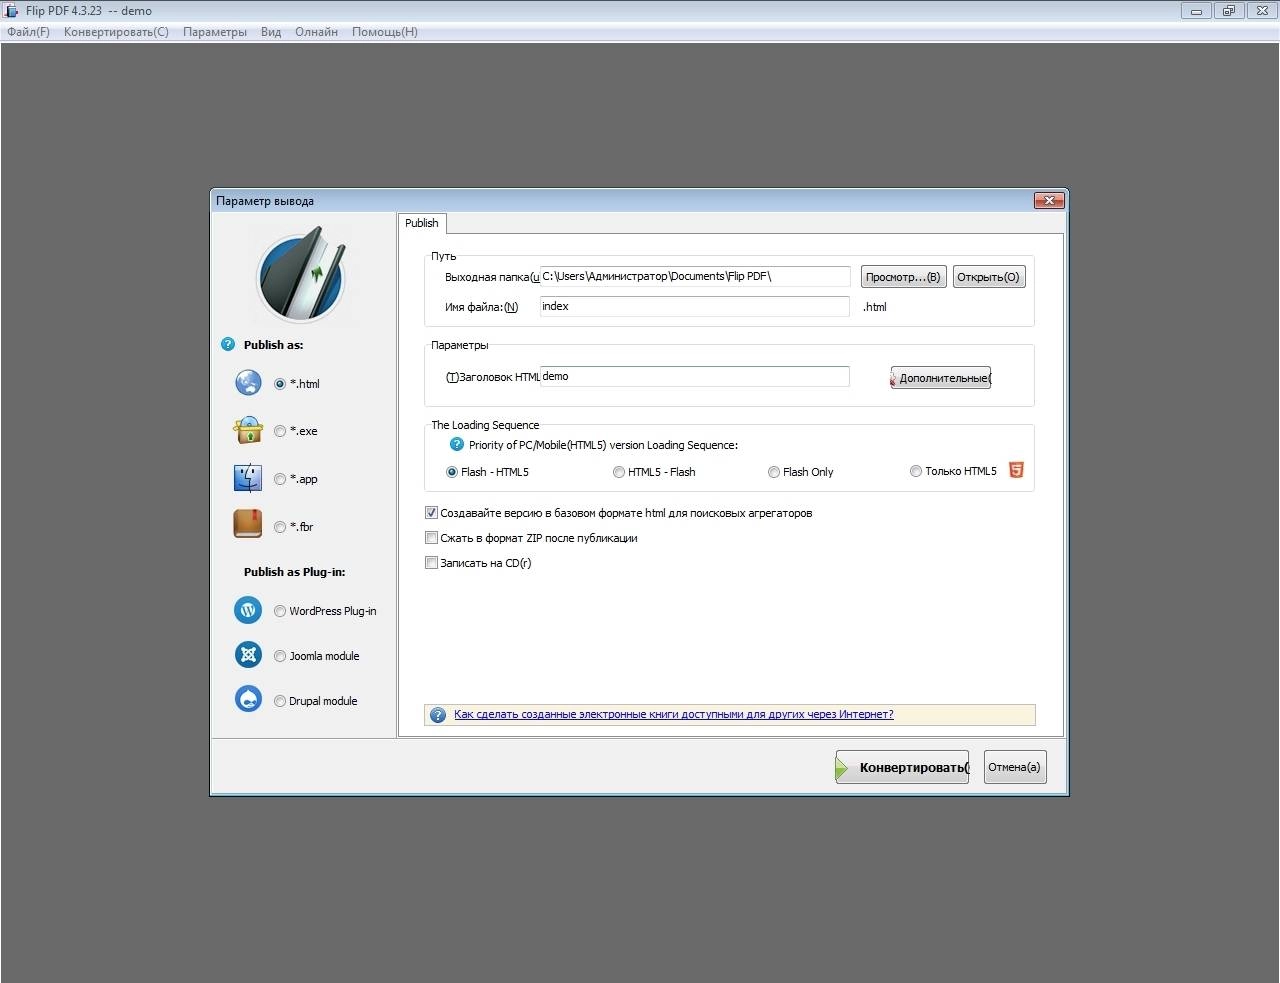Click the WordPress logo icon
Screen dimensions: 1280x983
click(248, 610)
